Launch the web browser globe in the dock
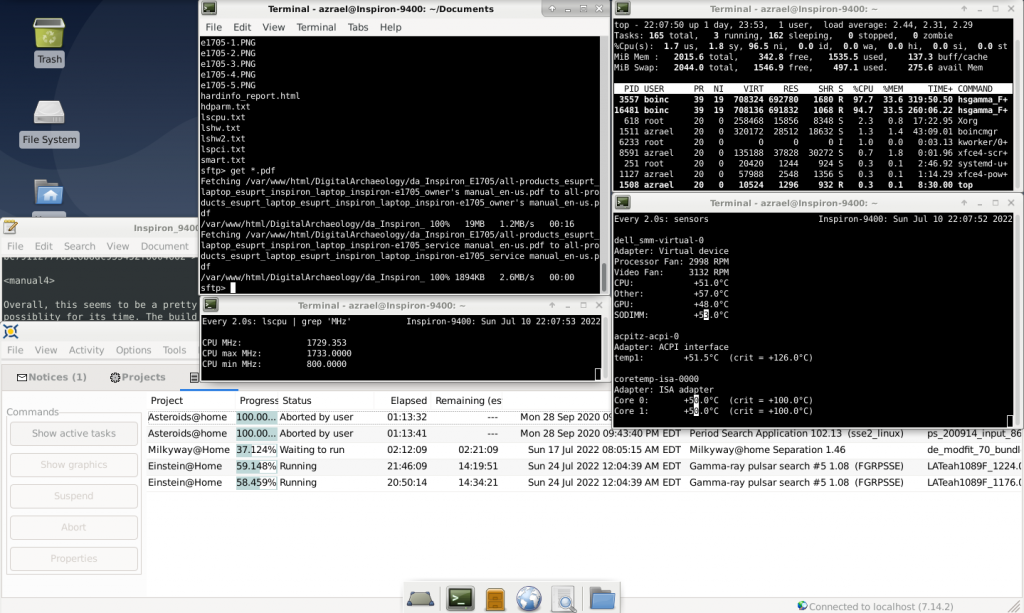This screenshot has width=1024, height=613. (529, 599)
